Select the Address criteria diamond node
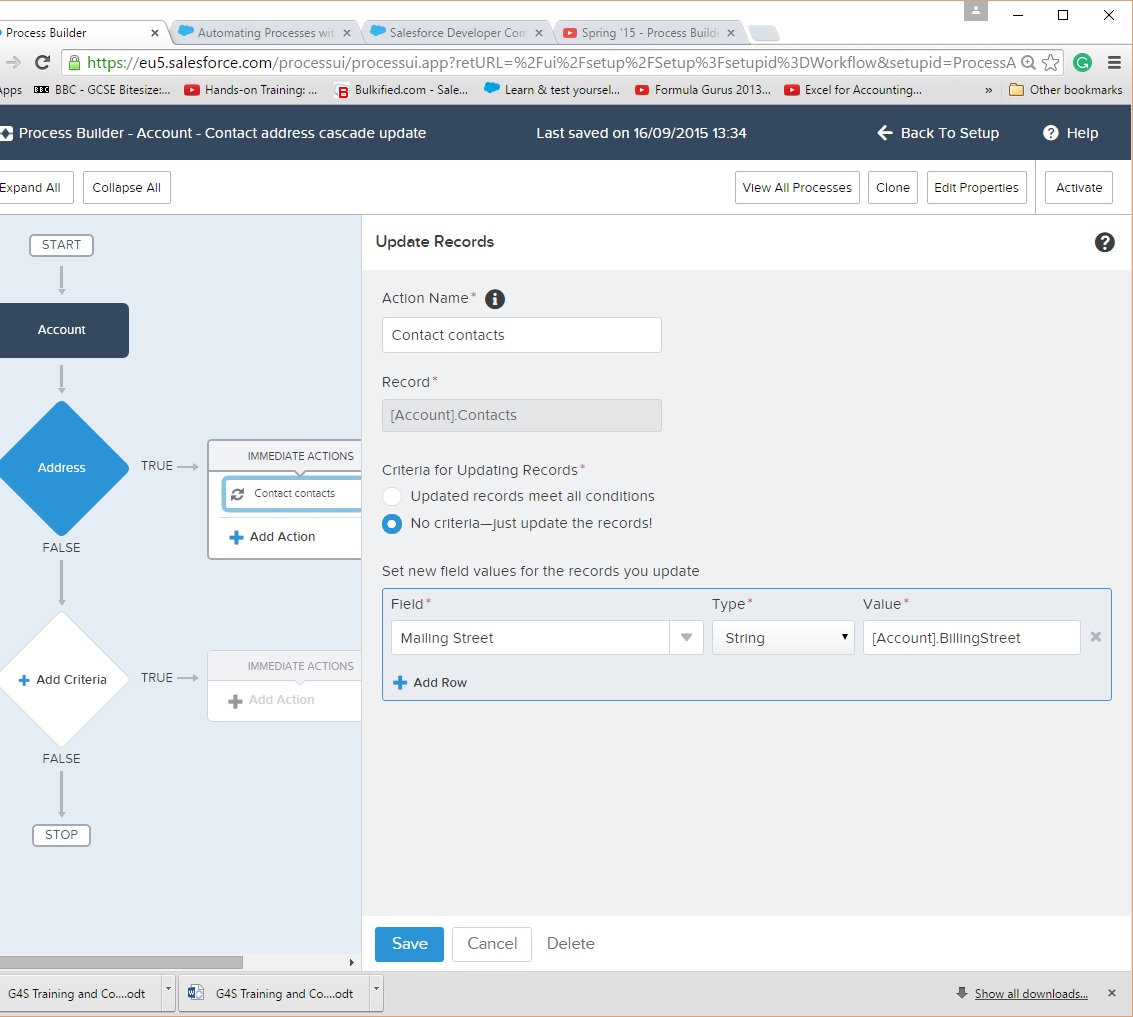This screenshot has height=1017, width=1133. [x=61, y=468]
